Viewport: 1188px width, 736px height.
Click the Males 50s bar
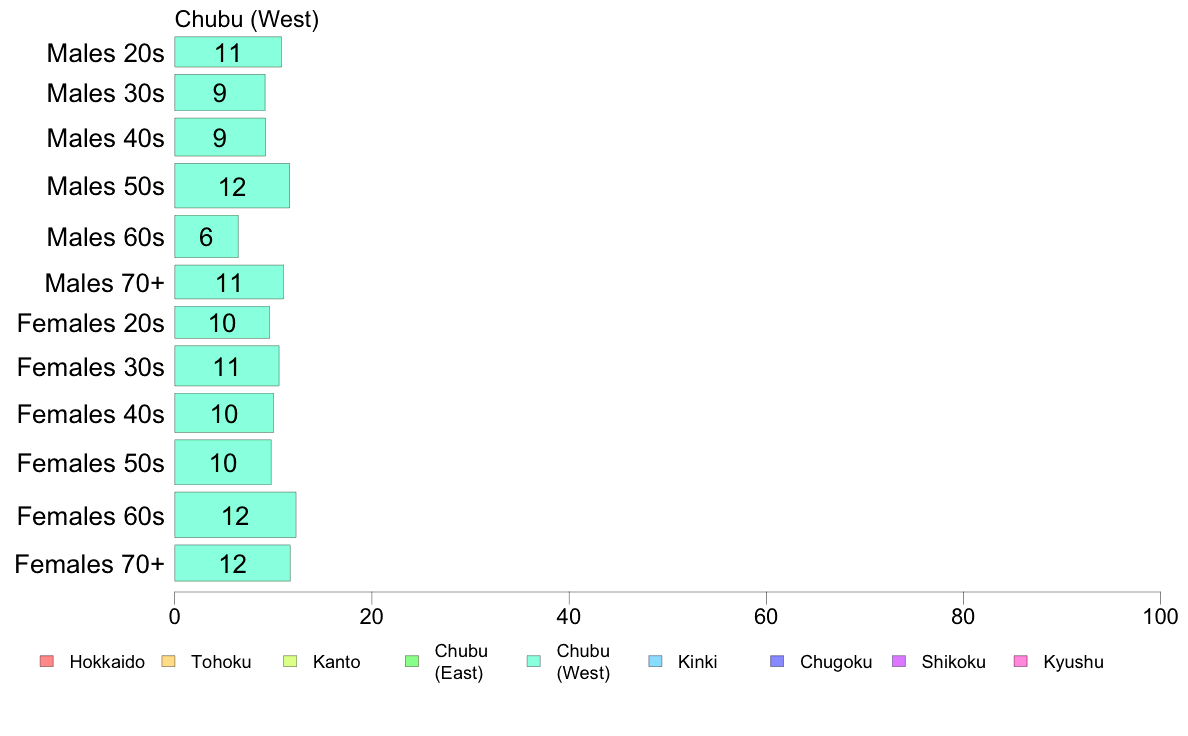pyautogui.click(x=232, y=186)
